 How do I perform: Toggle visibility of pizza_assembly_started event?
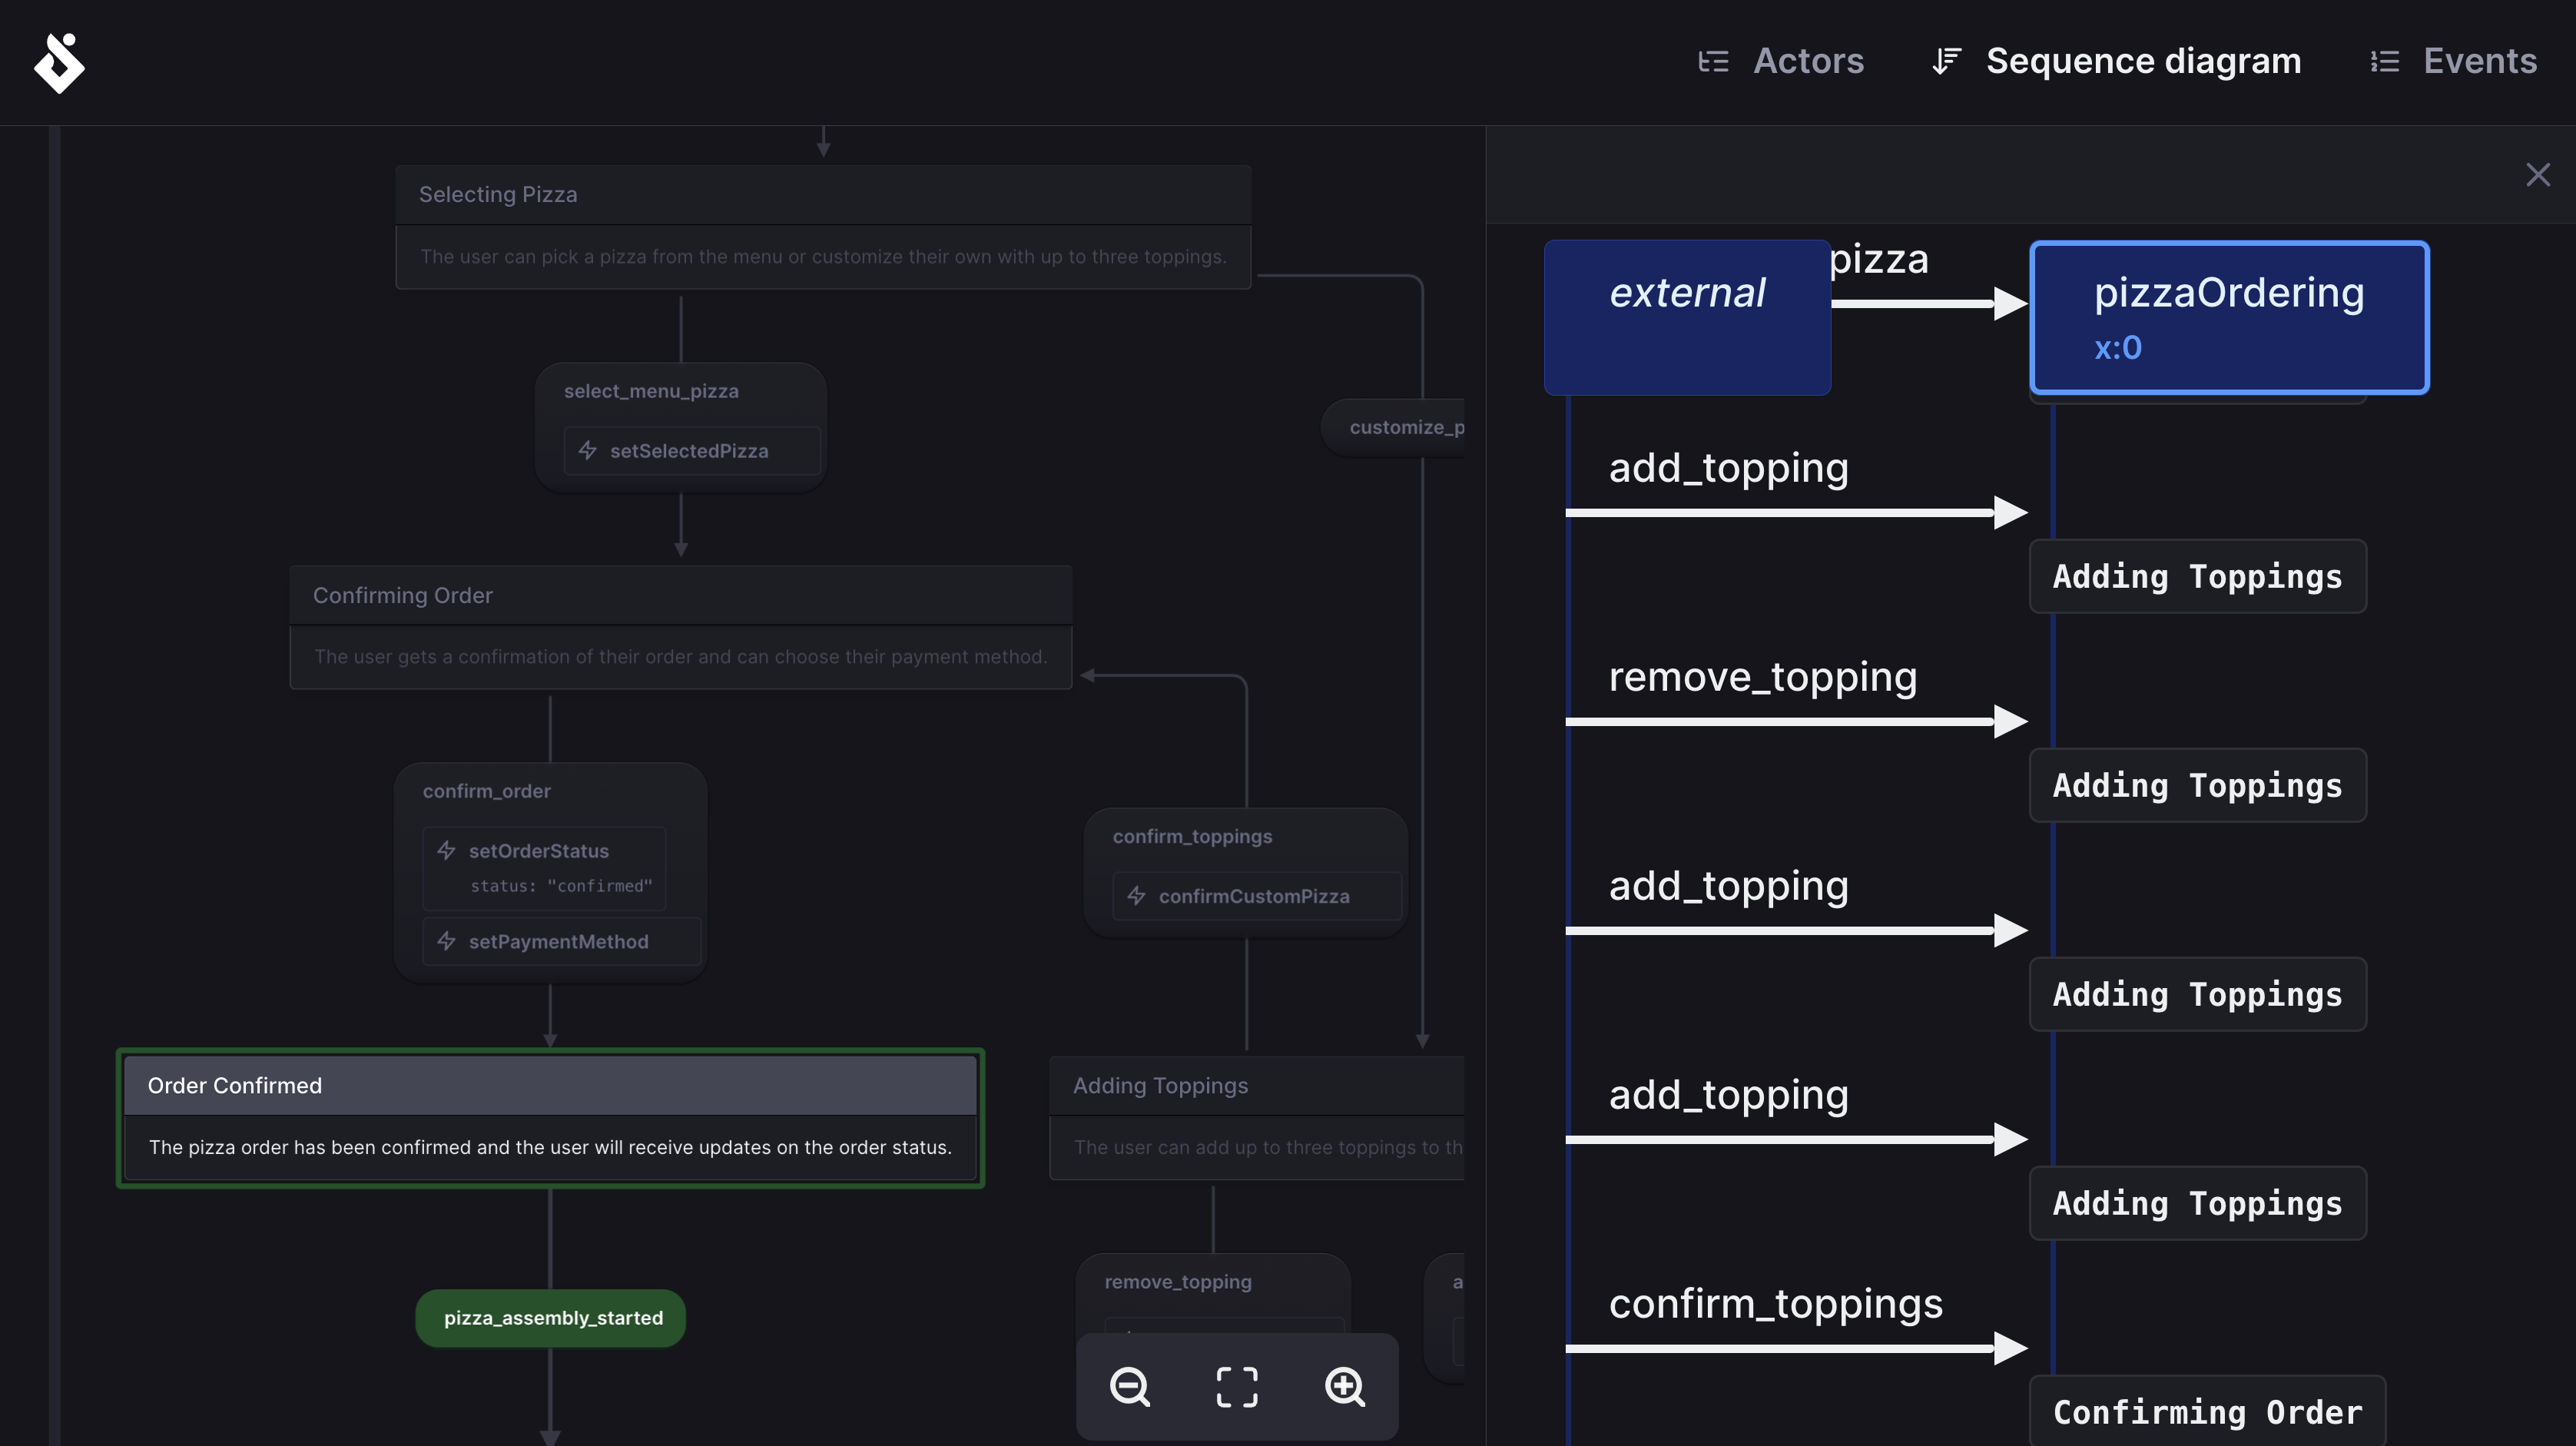[552, 1317]
